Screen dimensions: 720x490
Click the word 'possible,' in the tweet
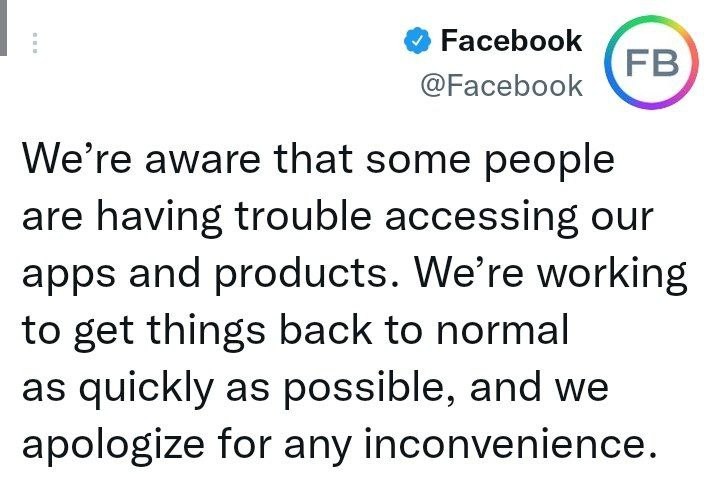[x=369, y=390]
